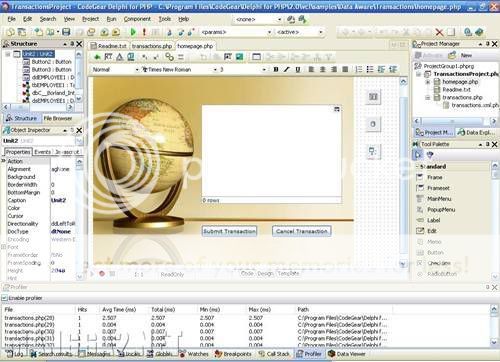The image size is (500, 362).
Task: Run the project with green play button
Action: (133, 32)
